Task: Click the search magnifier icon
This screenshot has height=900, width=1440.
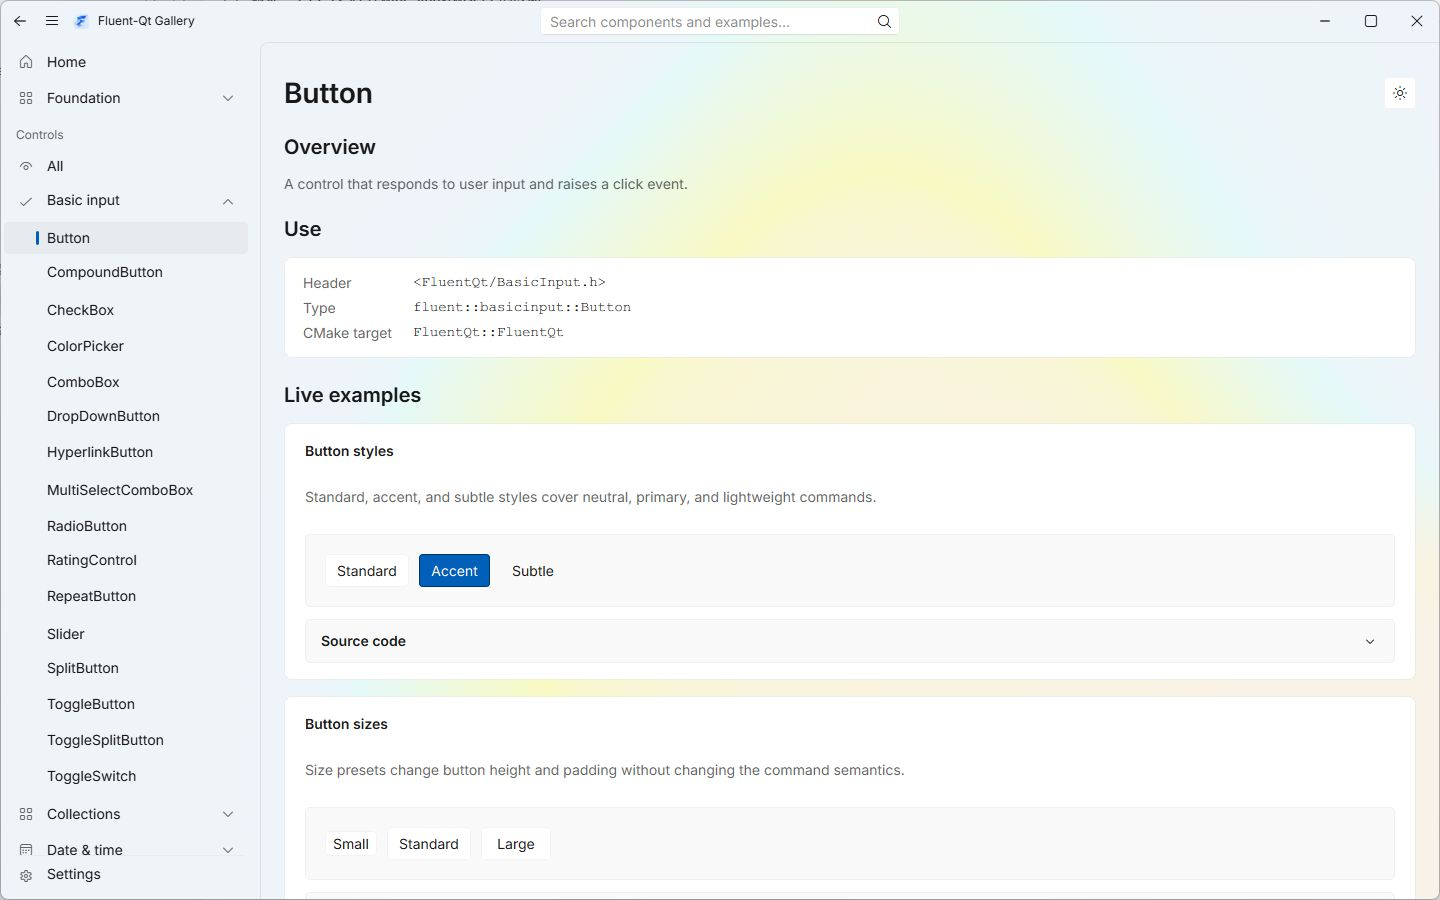Action: coord(884,22)
